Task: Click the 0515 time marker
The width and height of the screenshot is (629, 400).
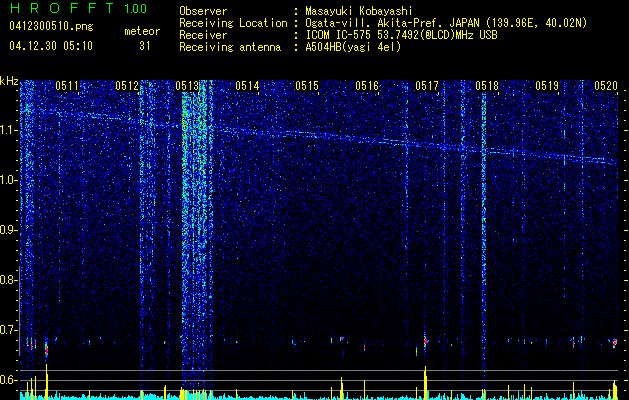Action: [x=307, y=86]
